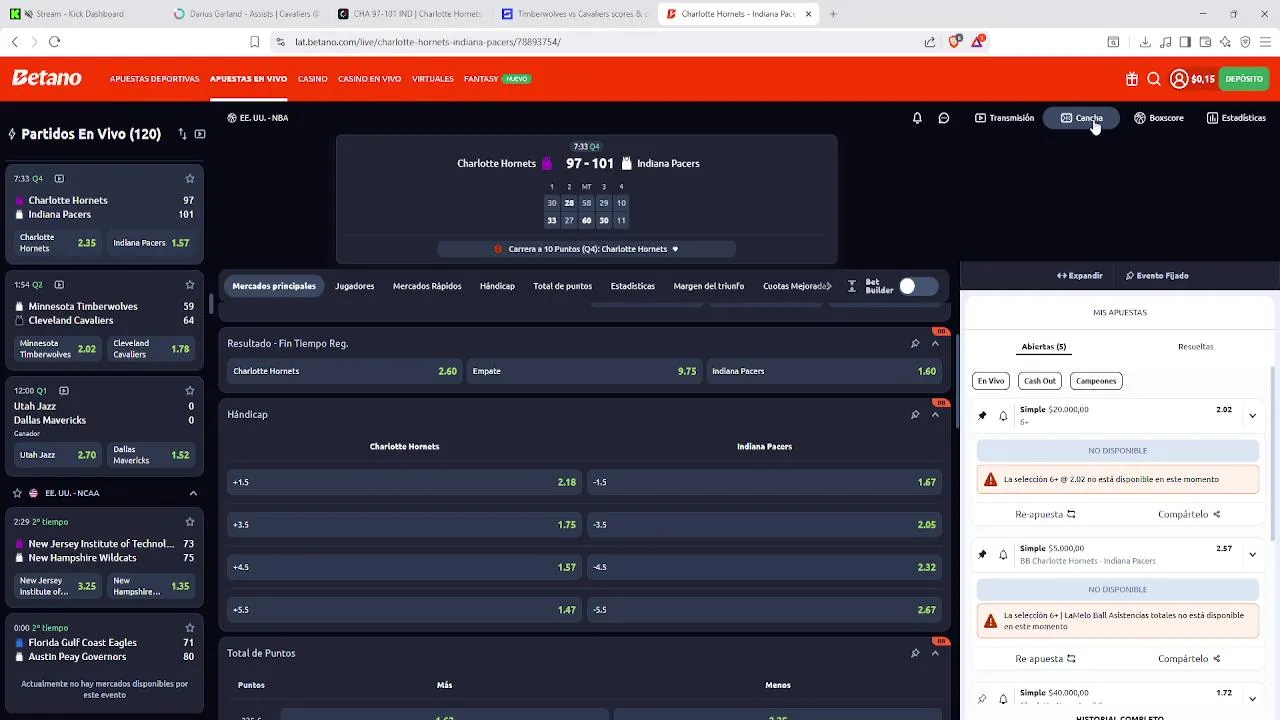This screenshot has height=720, width=1280.
Task: Click the DEPÓSITO button
Action: click(x=1244, y=79)
